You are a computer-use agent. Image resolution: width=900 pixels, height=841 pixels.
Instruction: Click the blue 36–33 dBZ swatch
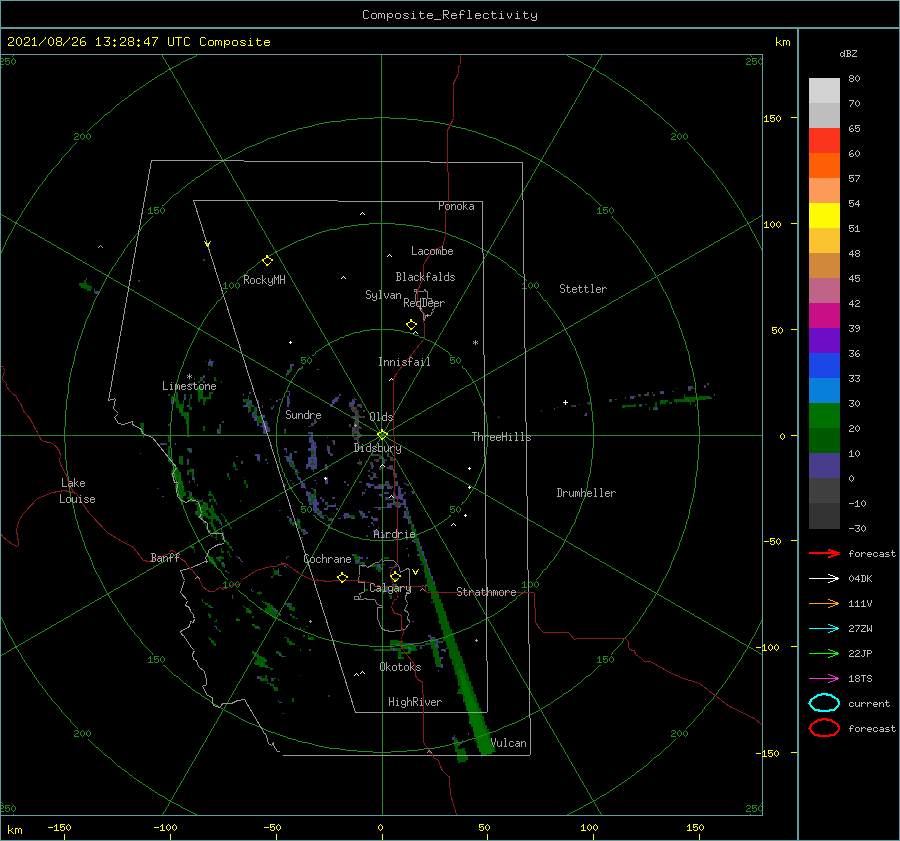tap(824, 366)
